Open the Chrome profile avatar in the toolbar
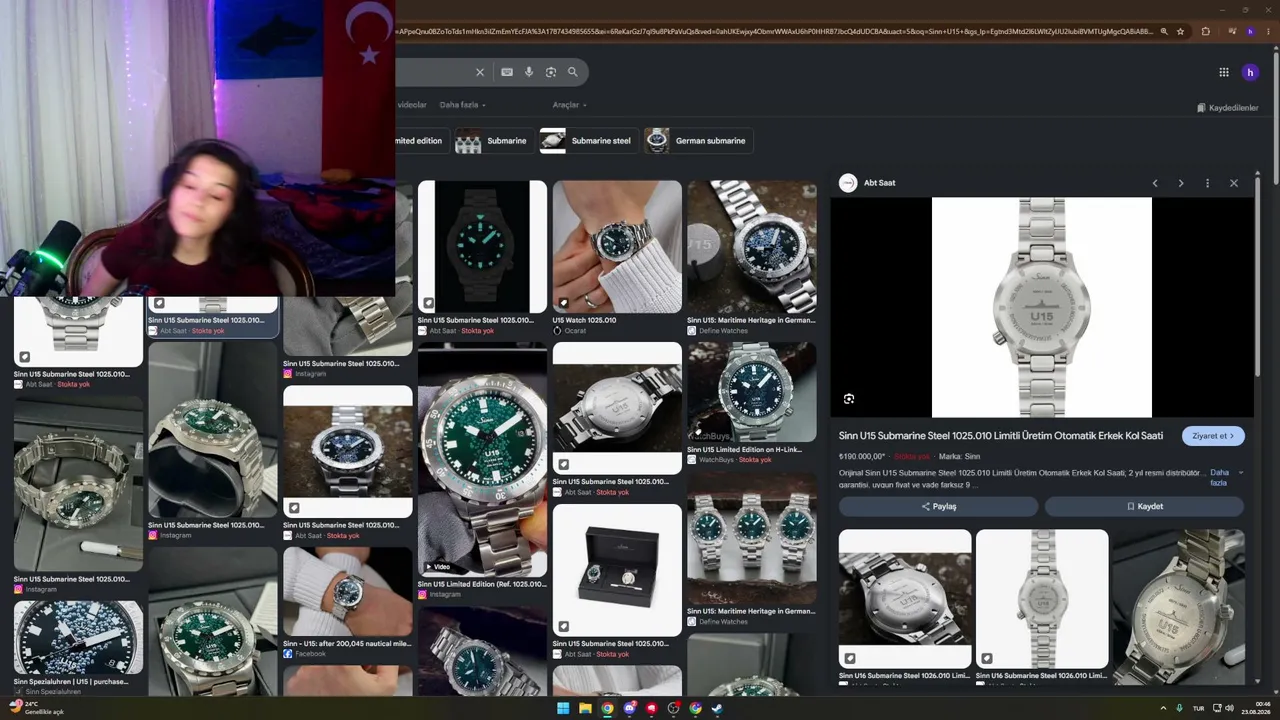This screenshot has width=1280, height=720. pos(1250,31)
